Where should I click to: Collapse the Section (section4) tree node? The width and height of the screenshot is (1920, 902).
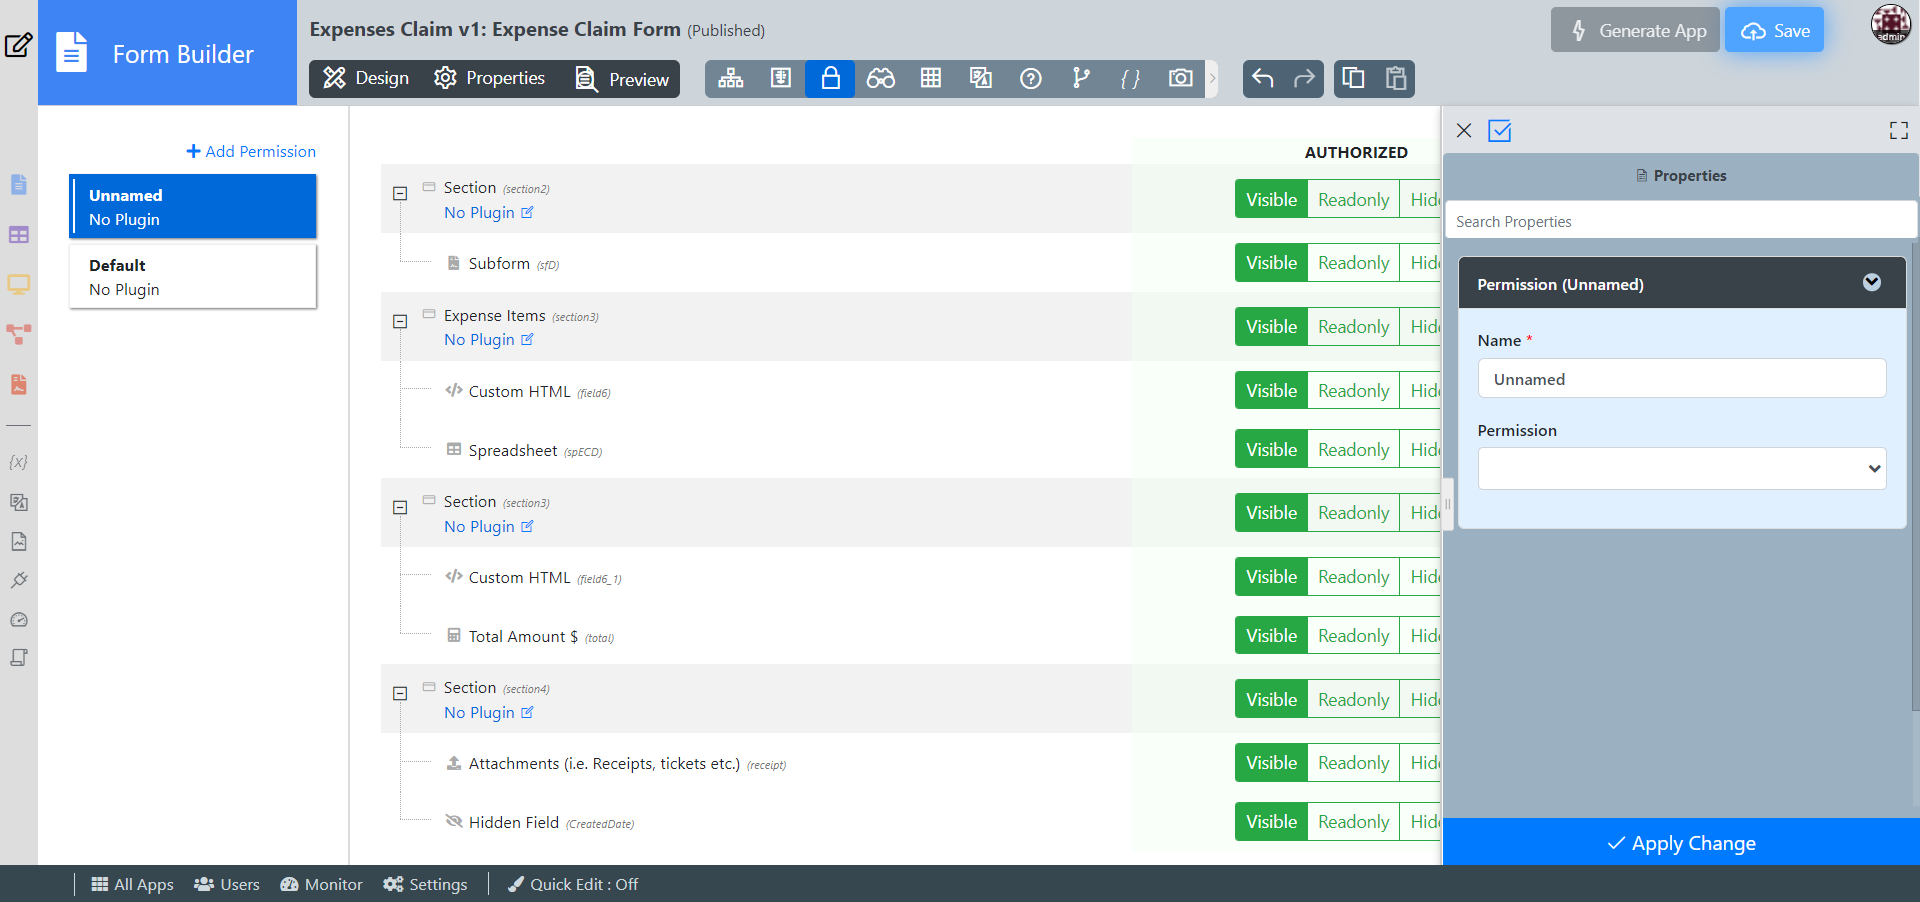[400, 694]
